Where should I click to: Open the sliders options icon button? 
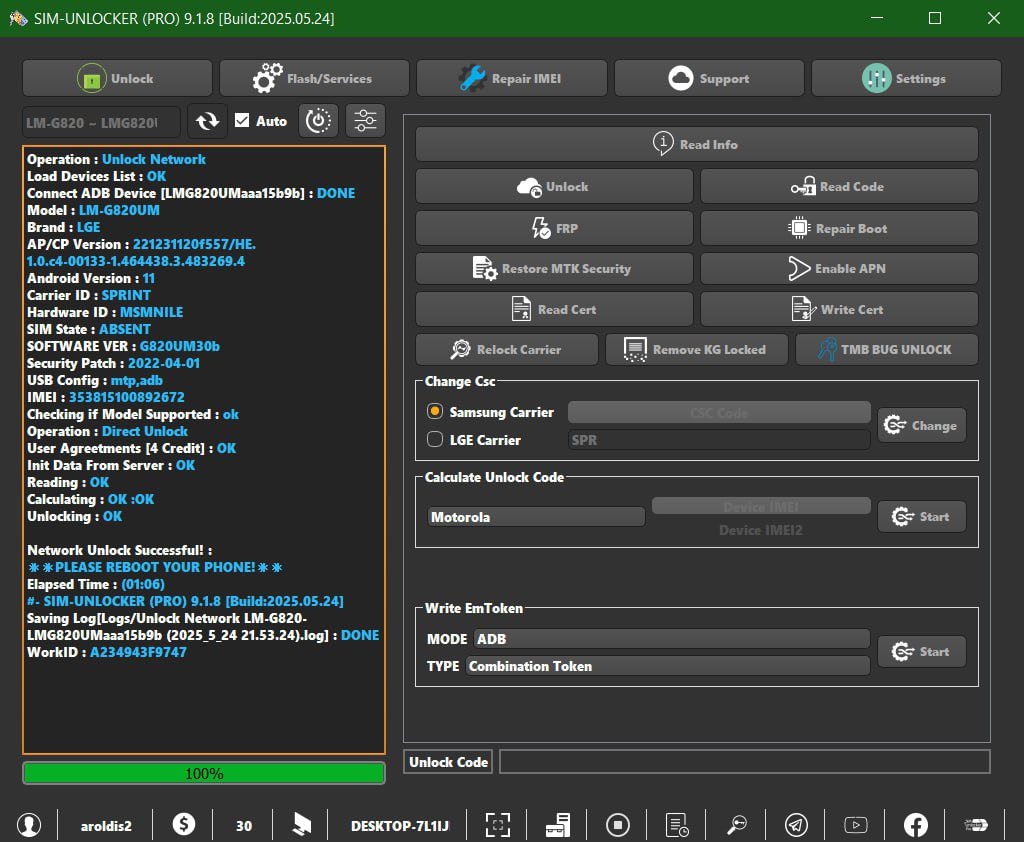365,121
